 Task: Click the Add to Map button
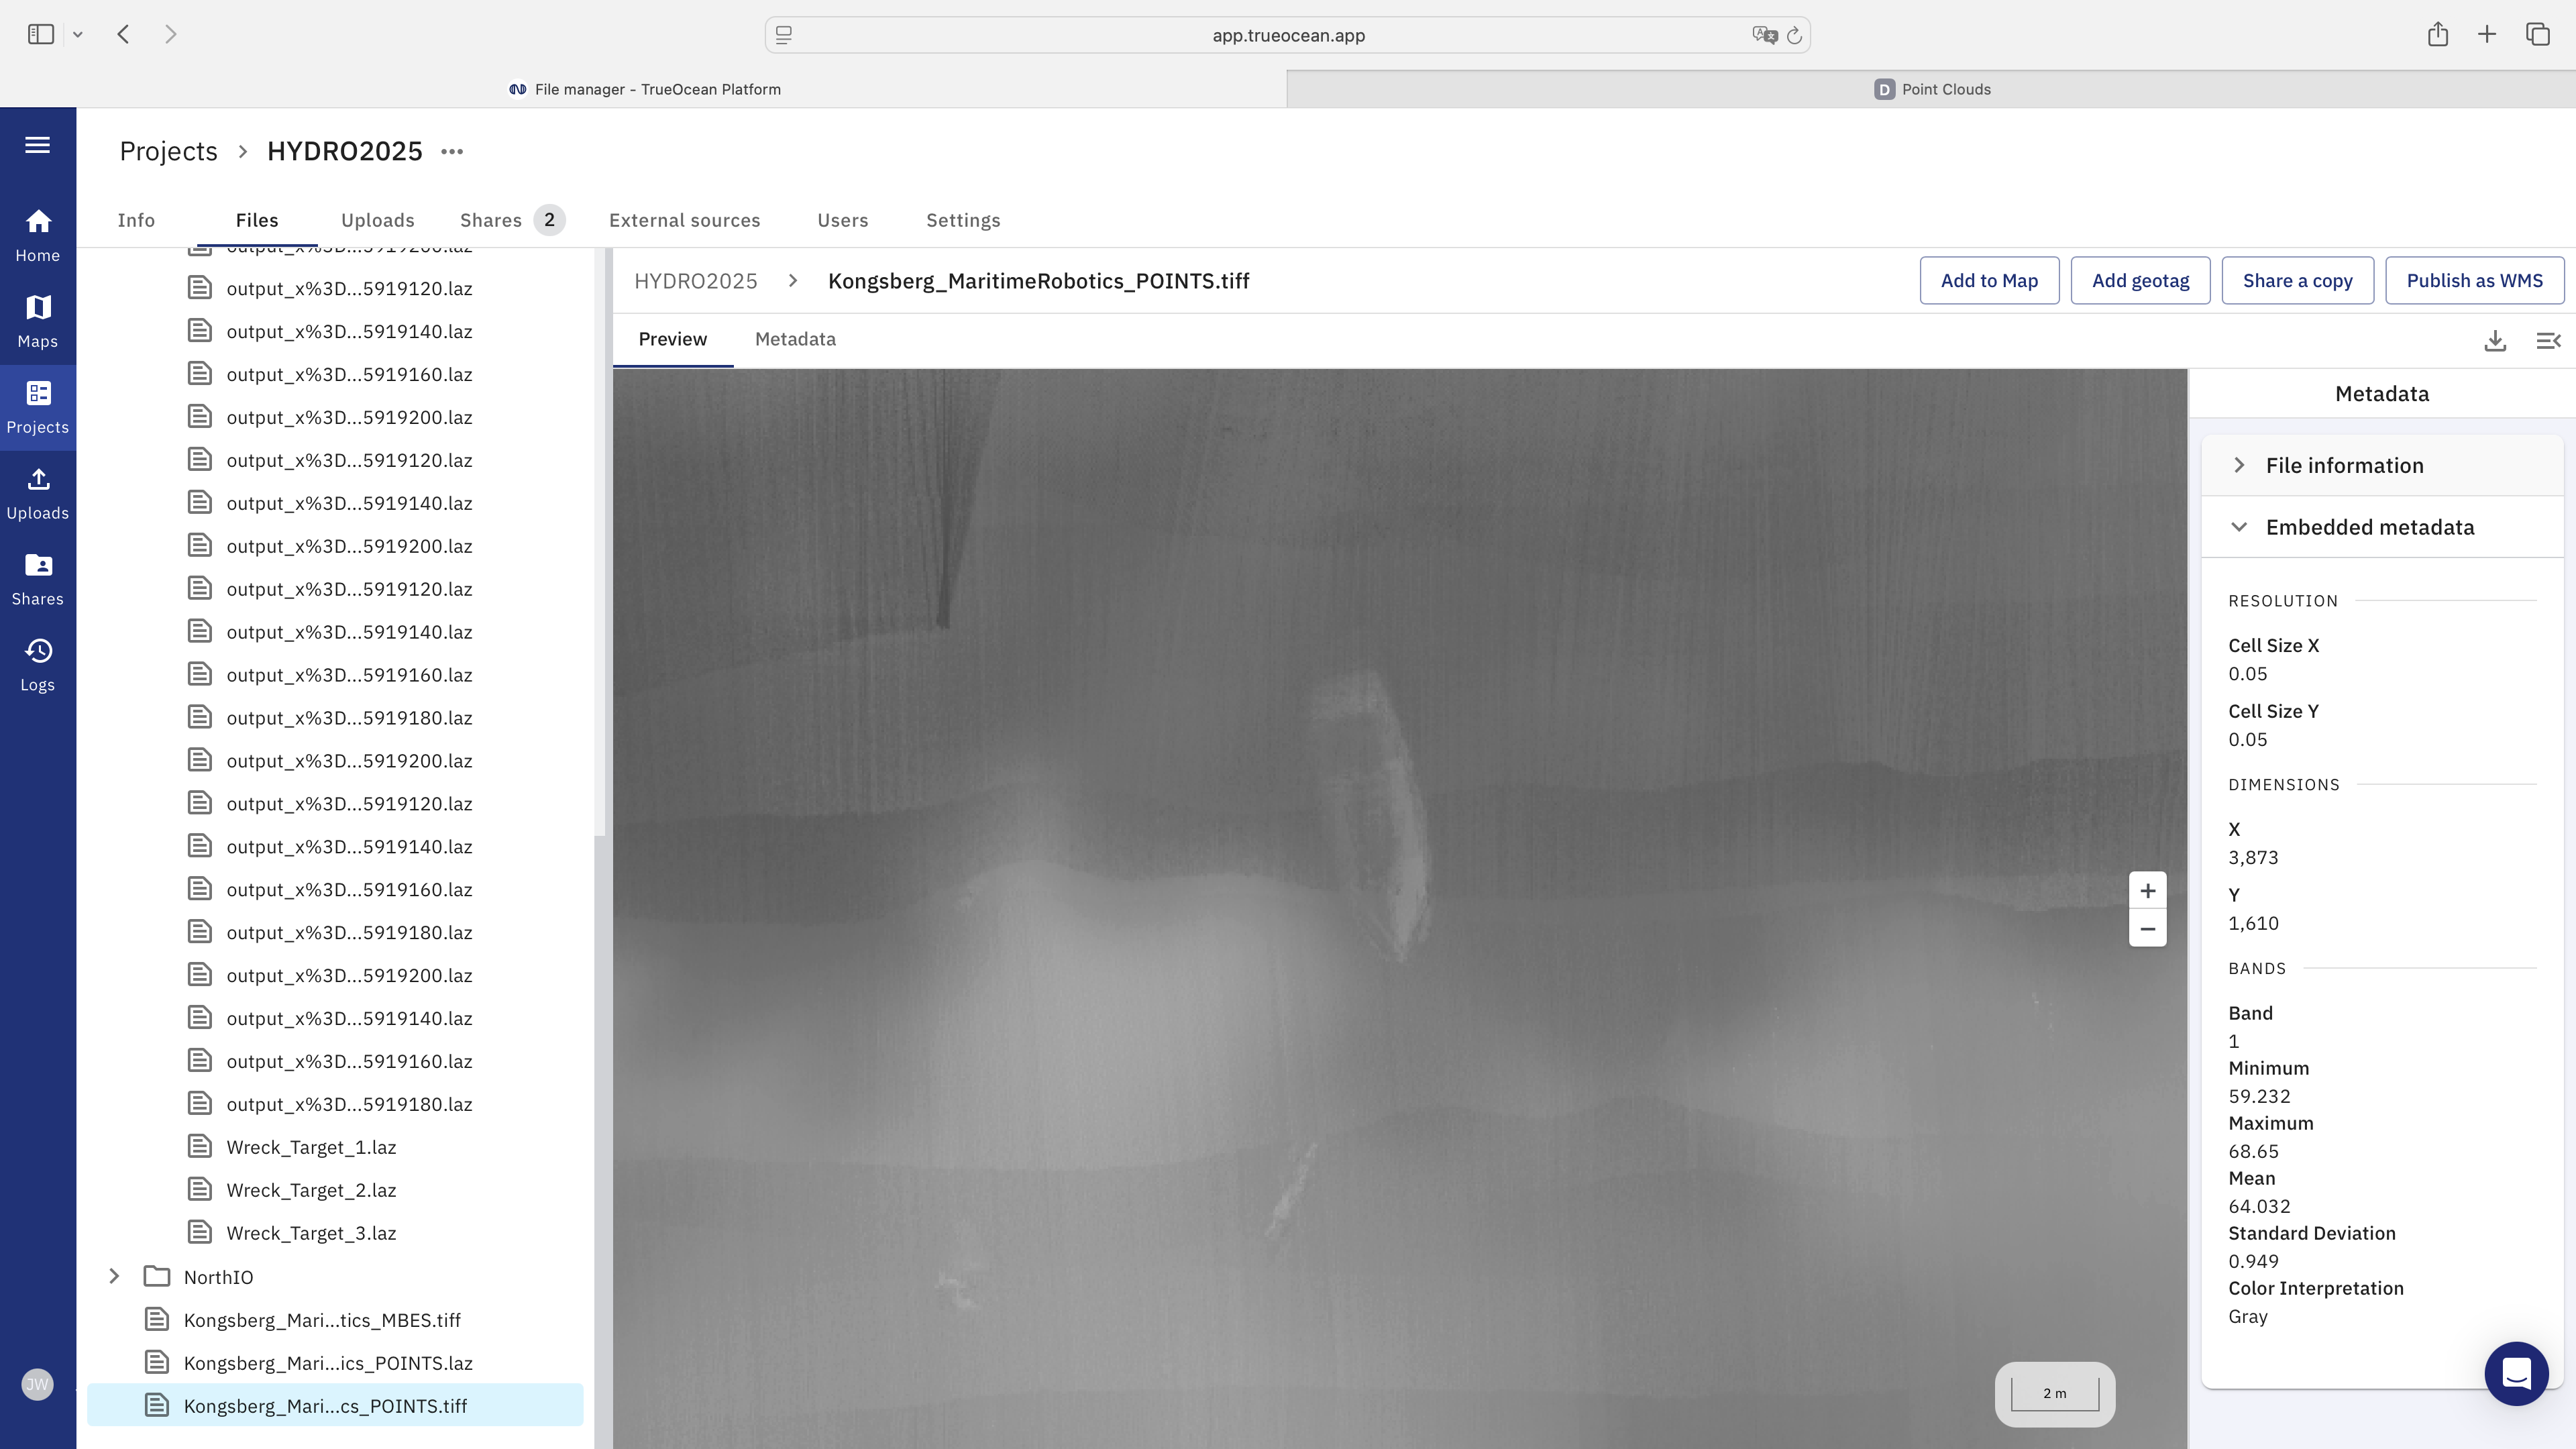1988,281
